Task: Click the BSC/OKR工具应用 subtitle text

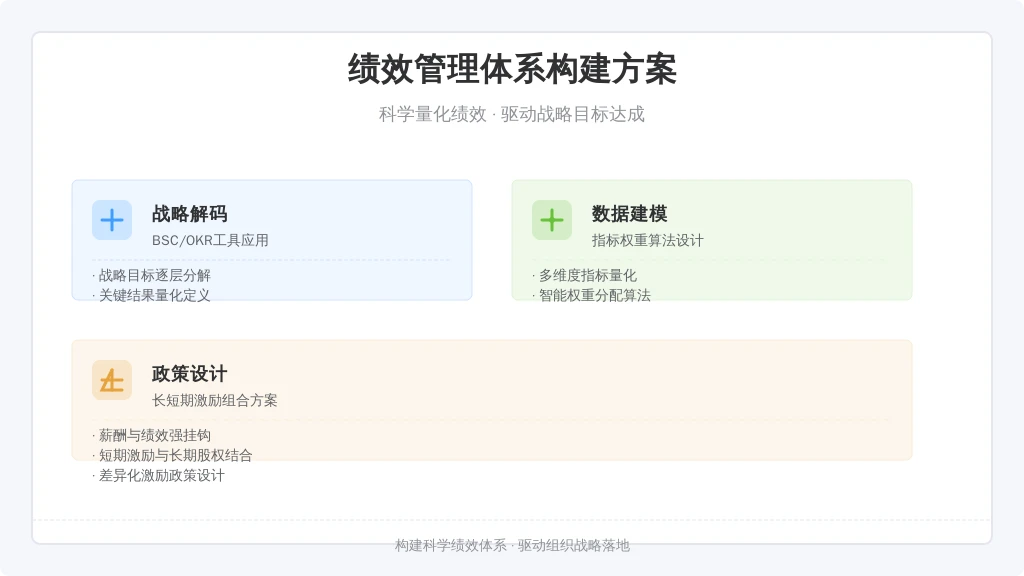Action: click(x=210, y=240)
